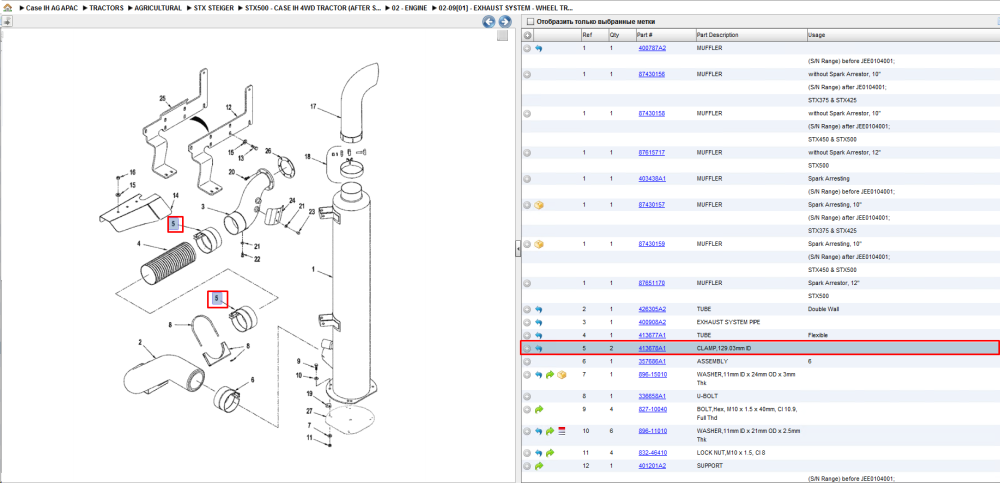Click the box icon for washer 896-15010
Screen dimensions: 1000x483
tap(562, 375)
